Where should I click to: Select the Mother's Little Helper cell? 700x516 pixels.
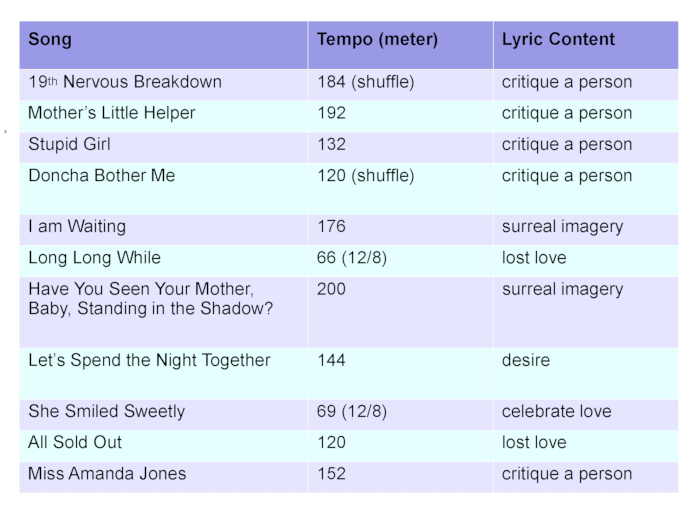[x=163, y=116]
